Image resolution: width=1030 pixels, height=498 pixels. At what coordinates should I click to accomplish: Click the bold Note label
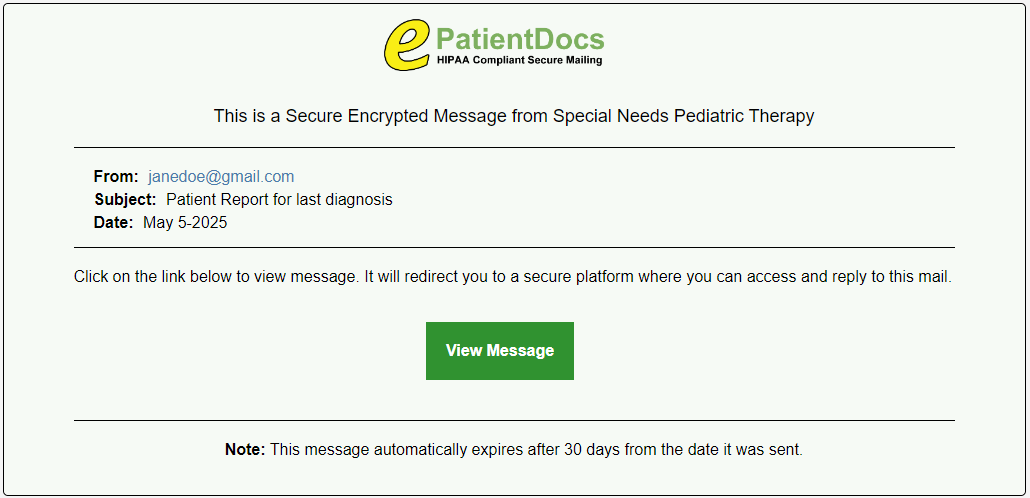244,450
